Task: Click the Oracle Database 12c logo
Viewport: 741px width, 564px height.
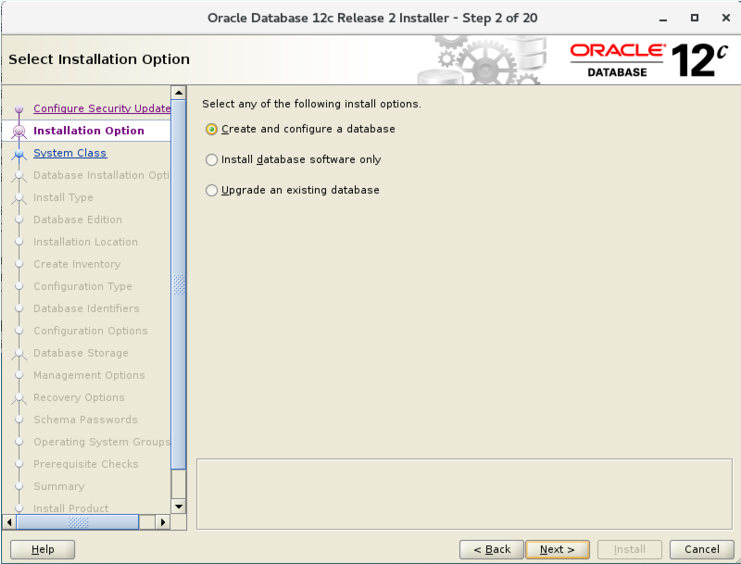Action: pos(649,60)
